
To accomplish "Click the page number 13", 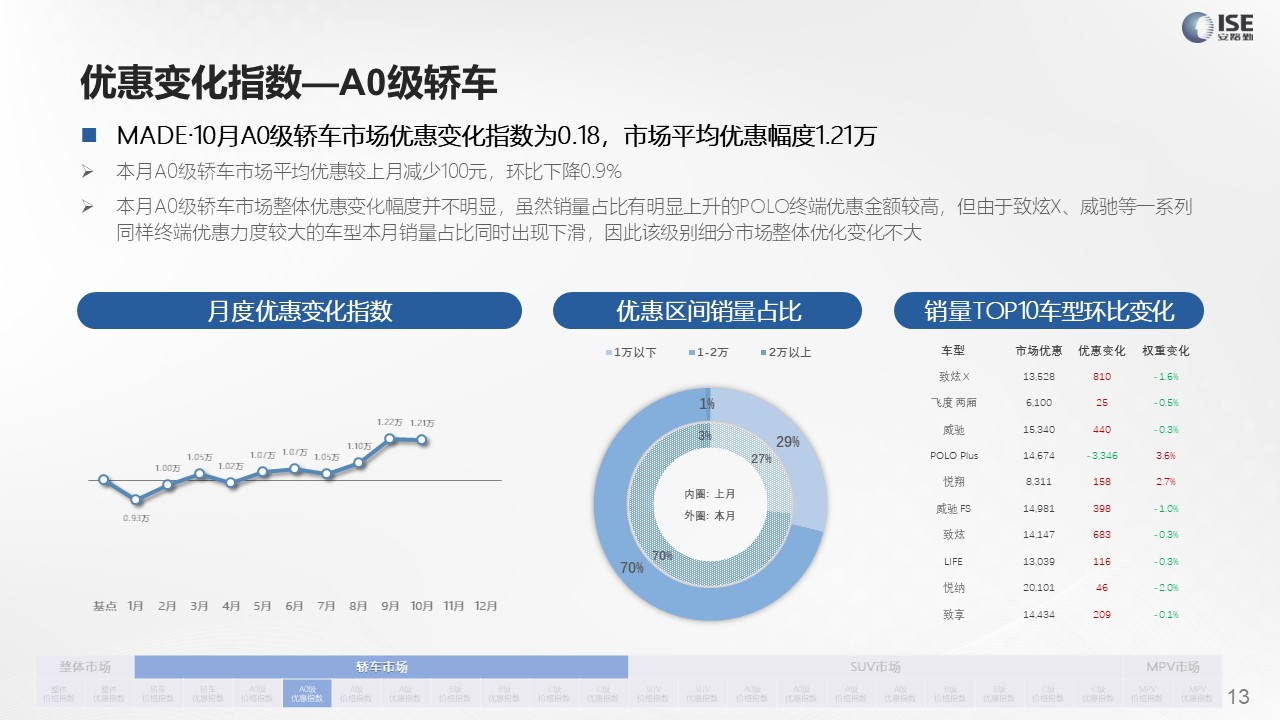I will (x=1238, y=696).
